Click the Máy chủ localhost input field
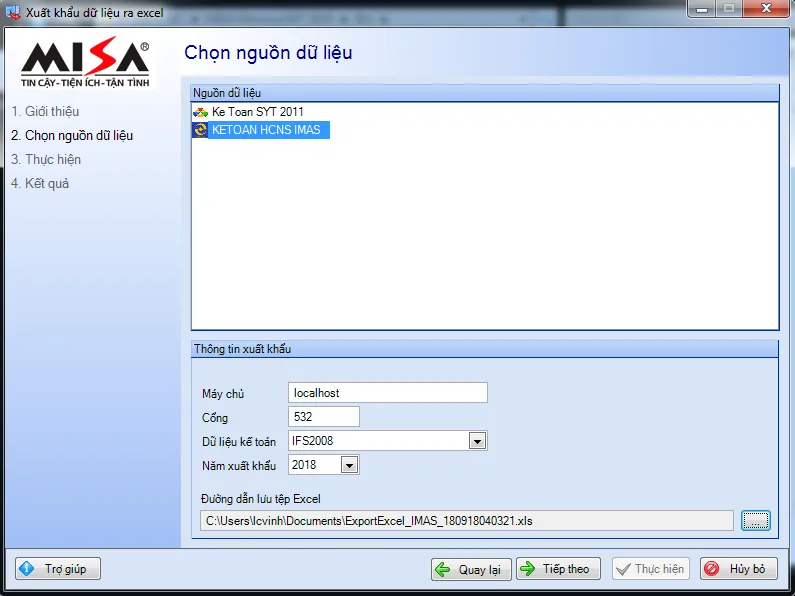The height and width of the screenshot is (596, 795). point(387,393)
